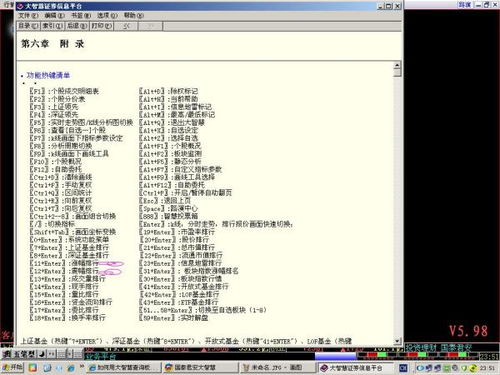Viewport: 500px width, 375px height.
Task: Click the blue progress bar in the status strip
Action: [x=335, y=356]
